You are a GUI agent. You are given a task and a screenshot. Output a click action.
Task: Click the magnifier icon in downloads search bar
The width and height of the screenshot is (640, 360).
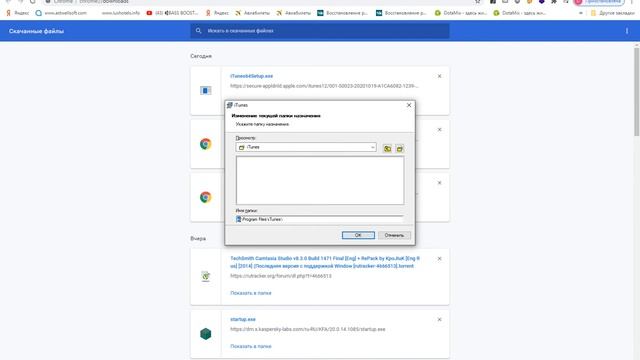coord(198,31)
